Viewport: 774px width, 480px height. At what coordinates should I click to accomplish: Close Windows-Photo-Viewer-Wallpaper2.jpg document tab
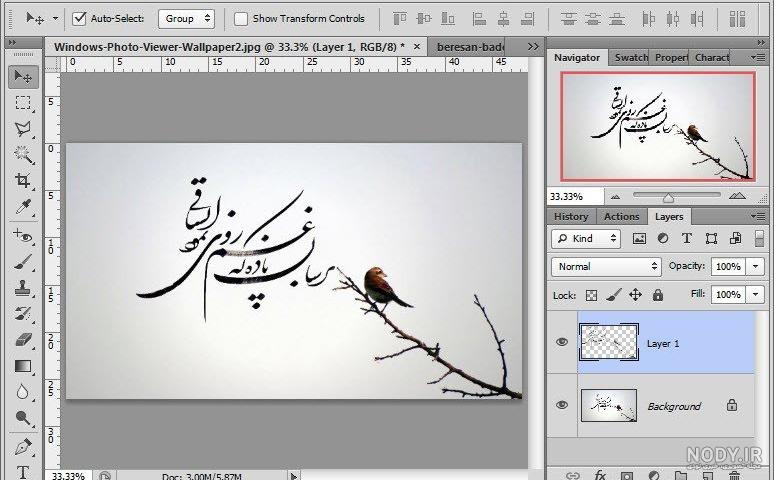coord(417,46)
